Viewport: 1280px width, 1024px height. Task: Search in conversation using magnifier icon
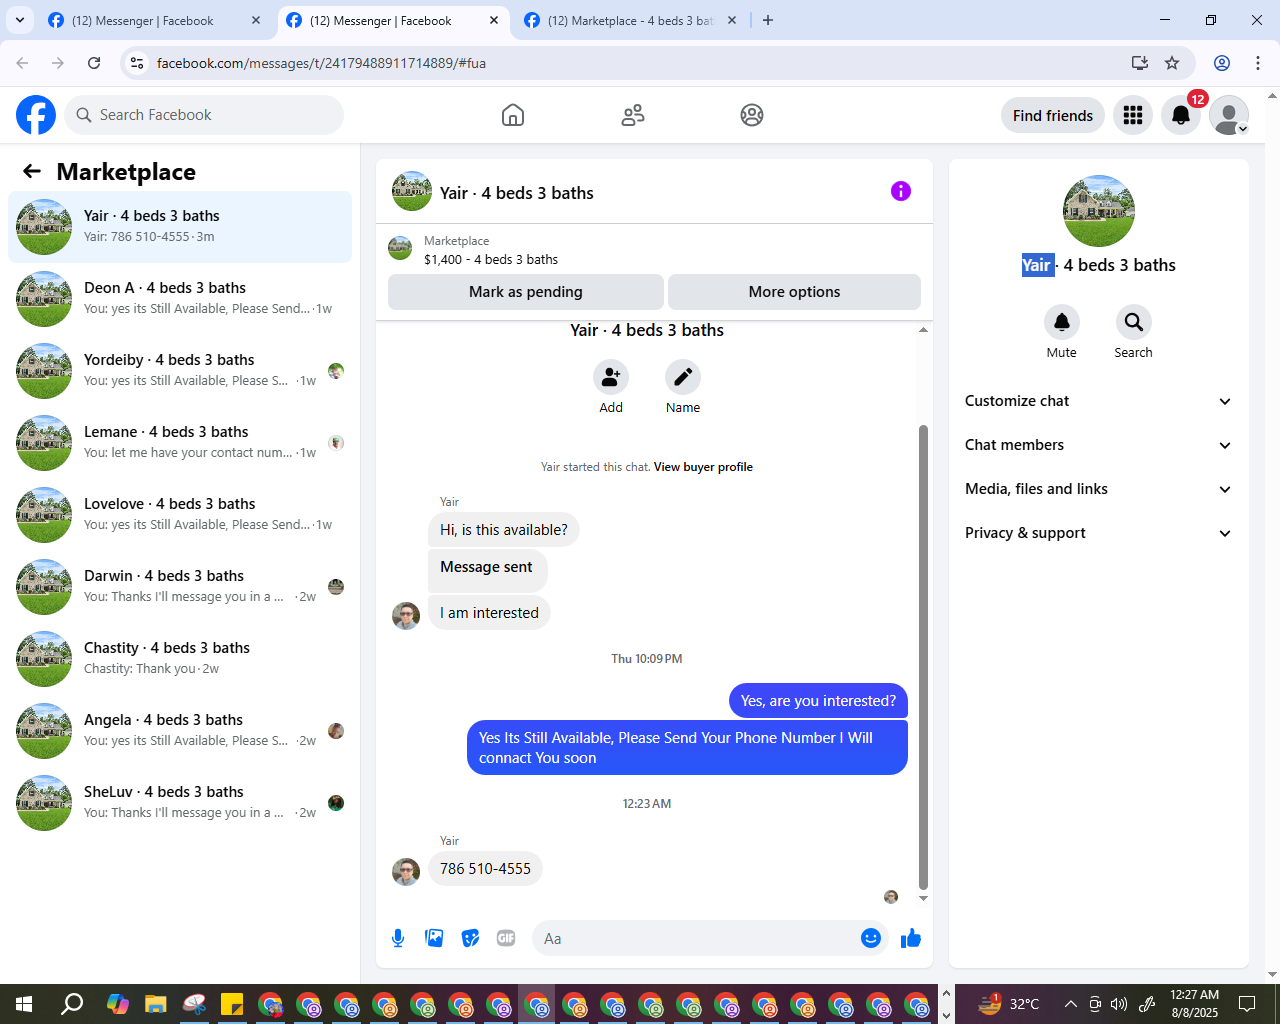1134,322
